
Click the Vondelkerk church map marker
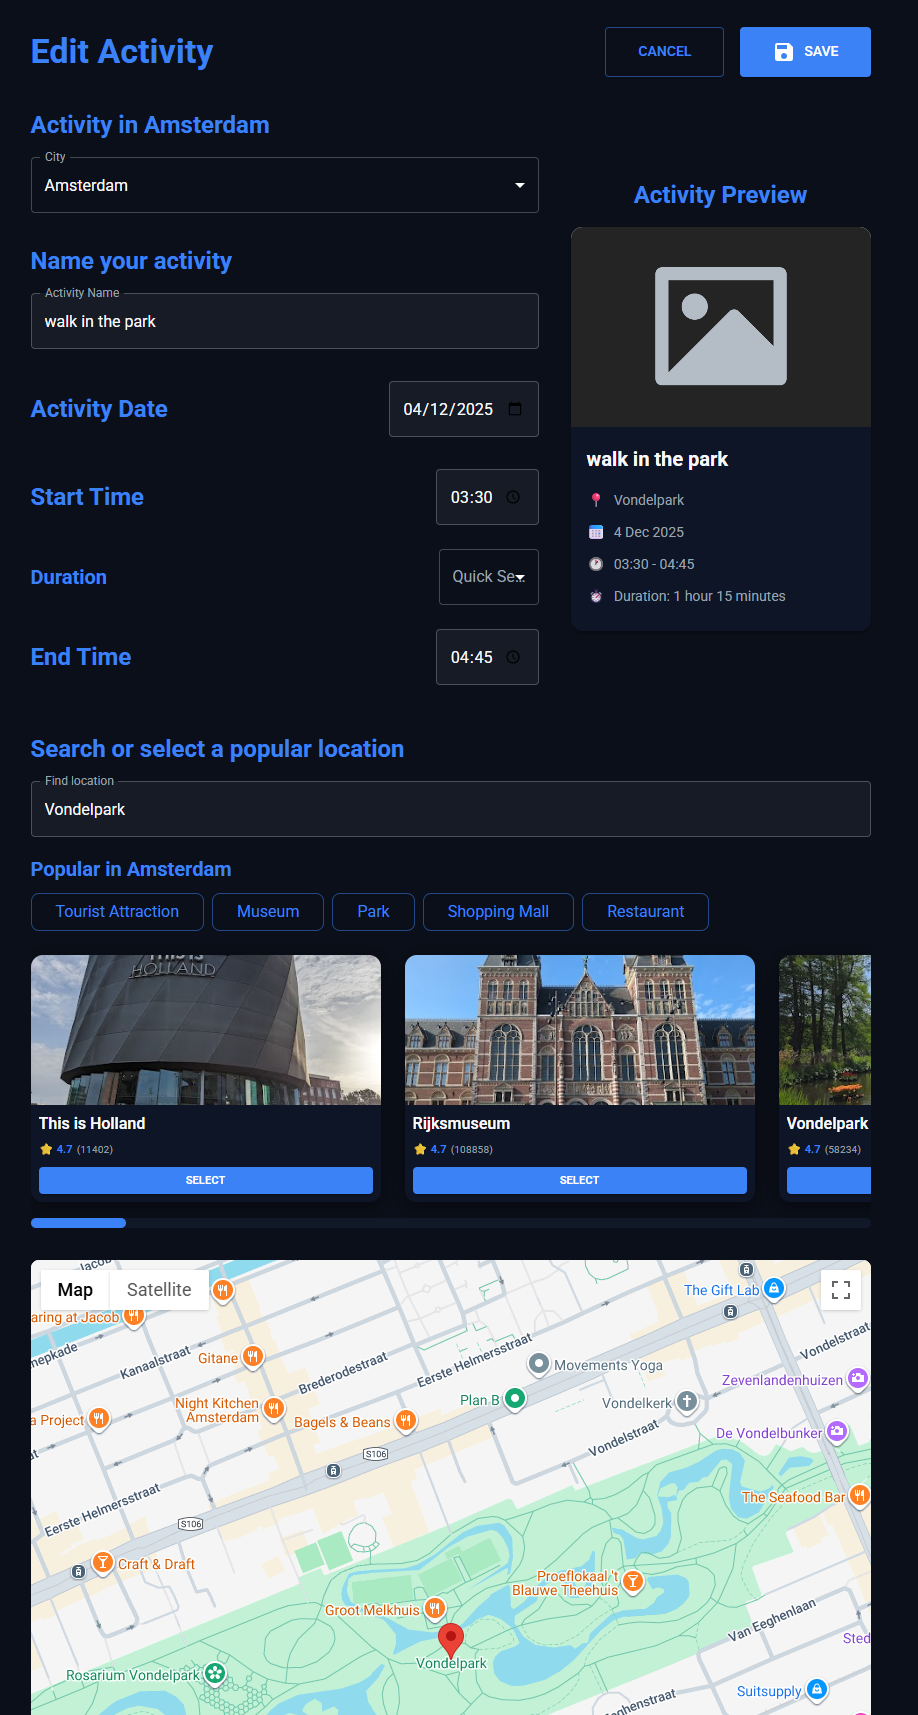click(x=687, y=1401)
